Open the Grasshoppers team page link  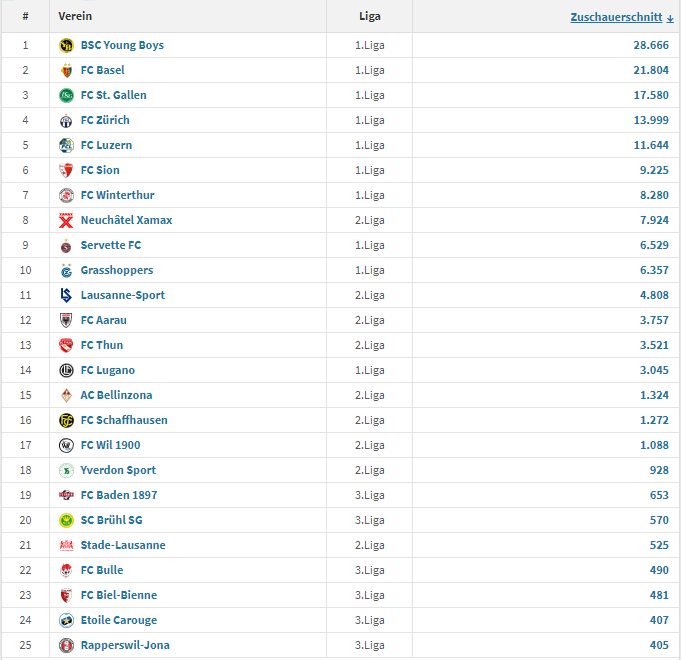(x=117, y=270)
